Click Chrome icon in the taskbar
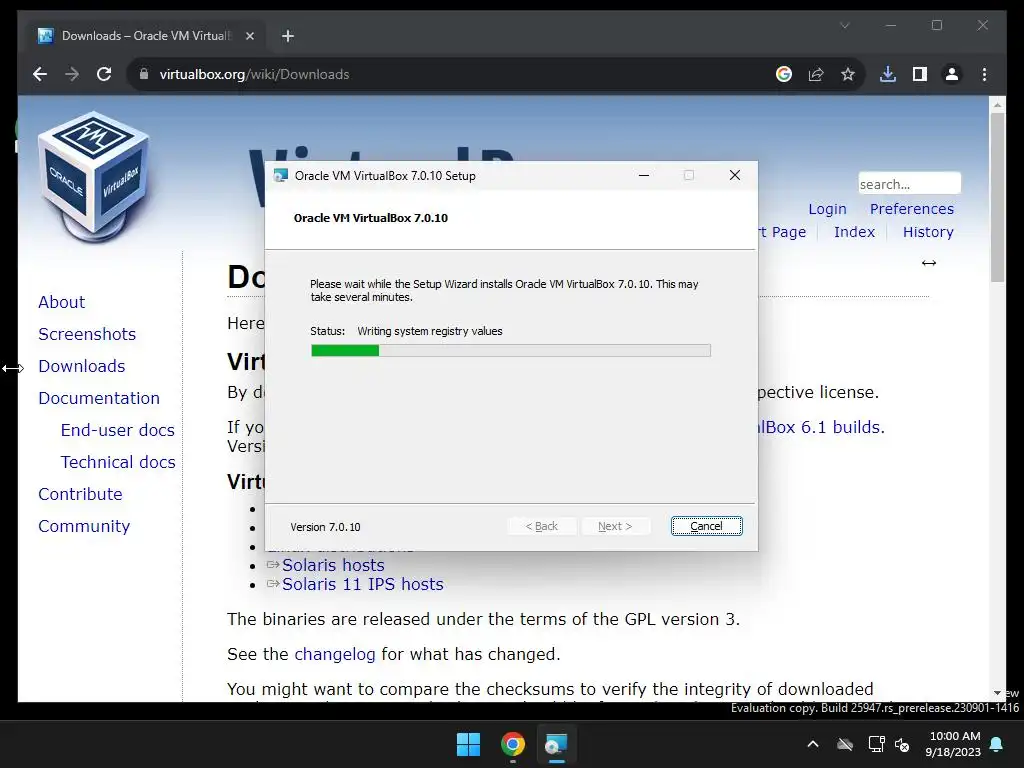This screenshot has height=768, width=1024. (513, 744)
